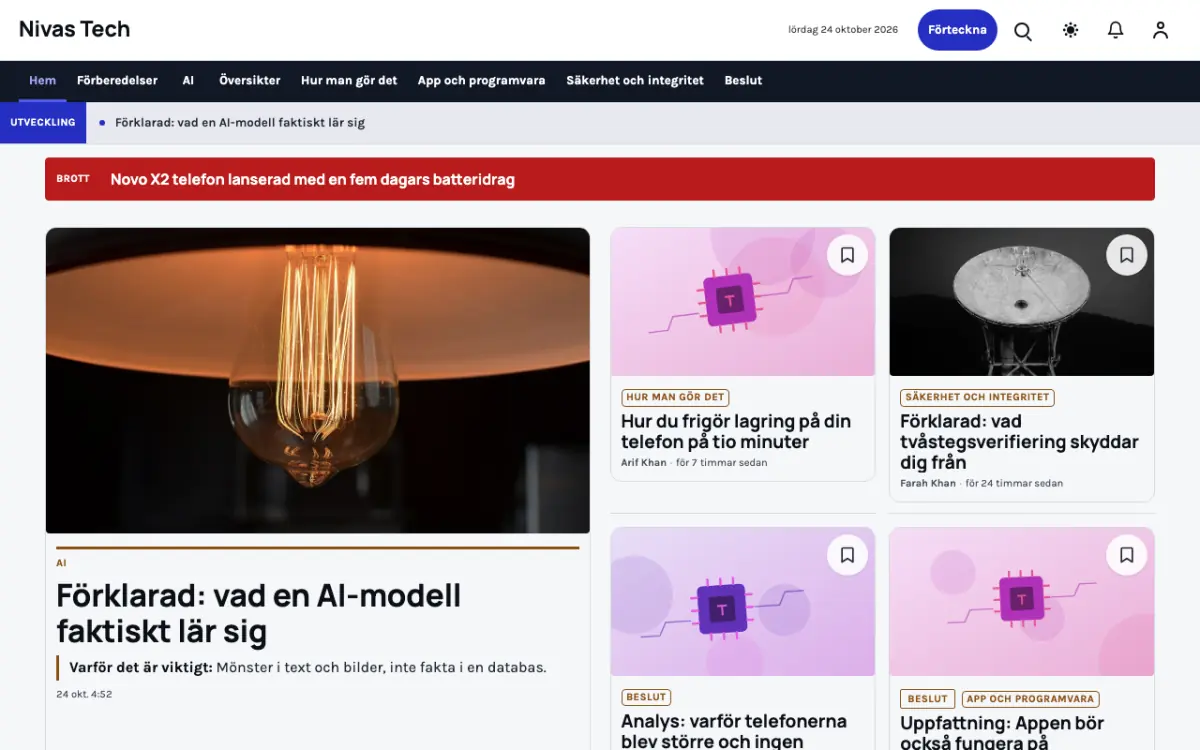Click 'för 7 timmar sedan' timestamp
The height and width of the screenshot is (750, 1200).
[x=721, y=463]
